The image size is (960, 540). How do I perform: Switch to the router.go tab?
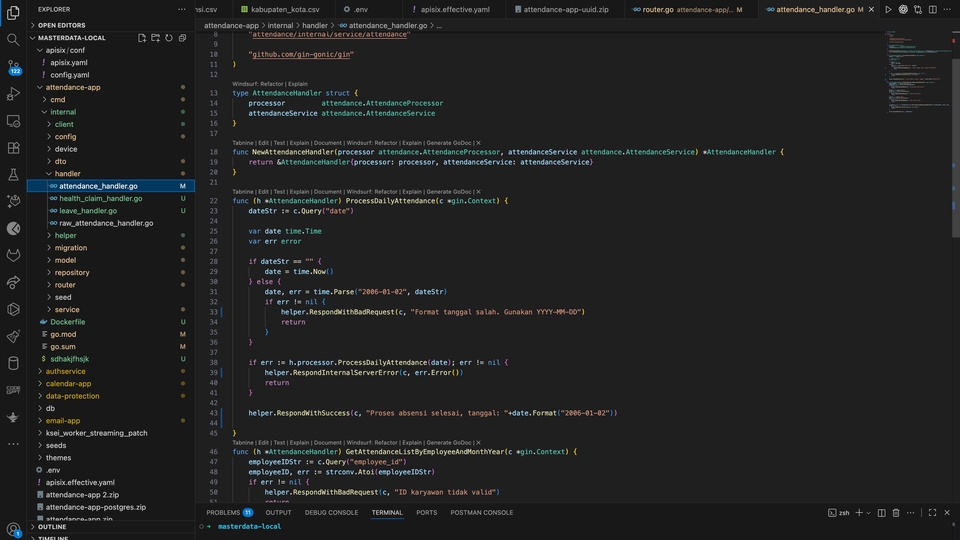[657, 9]
